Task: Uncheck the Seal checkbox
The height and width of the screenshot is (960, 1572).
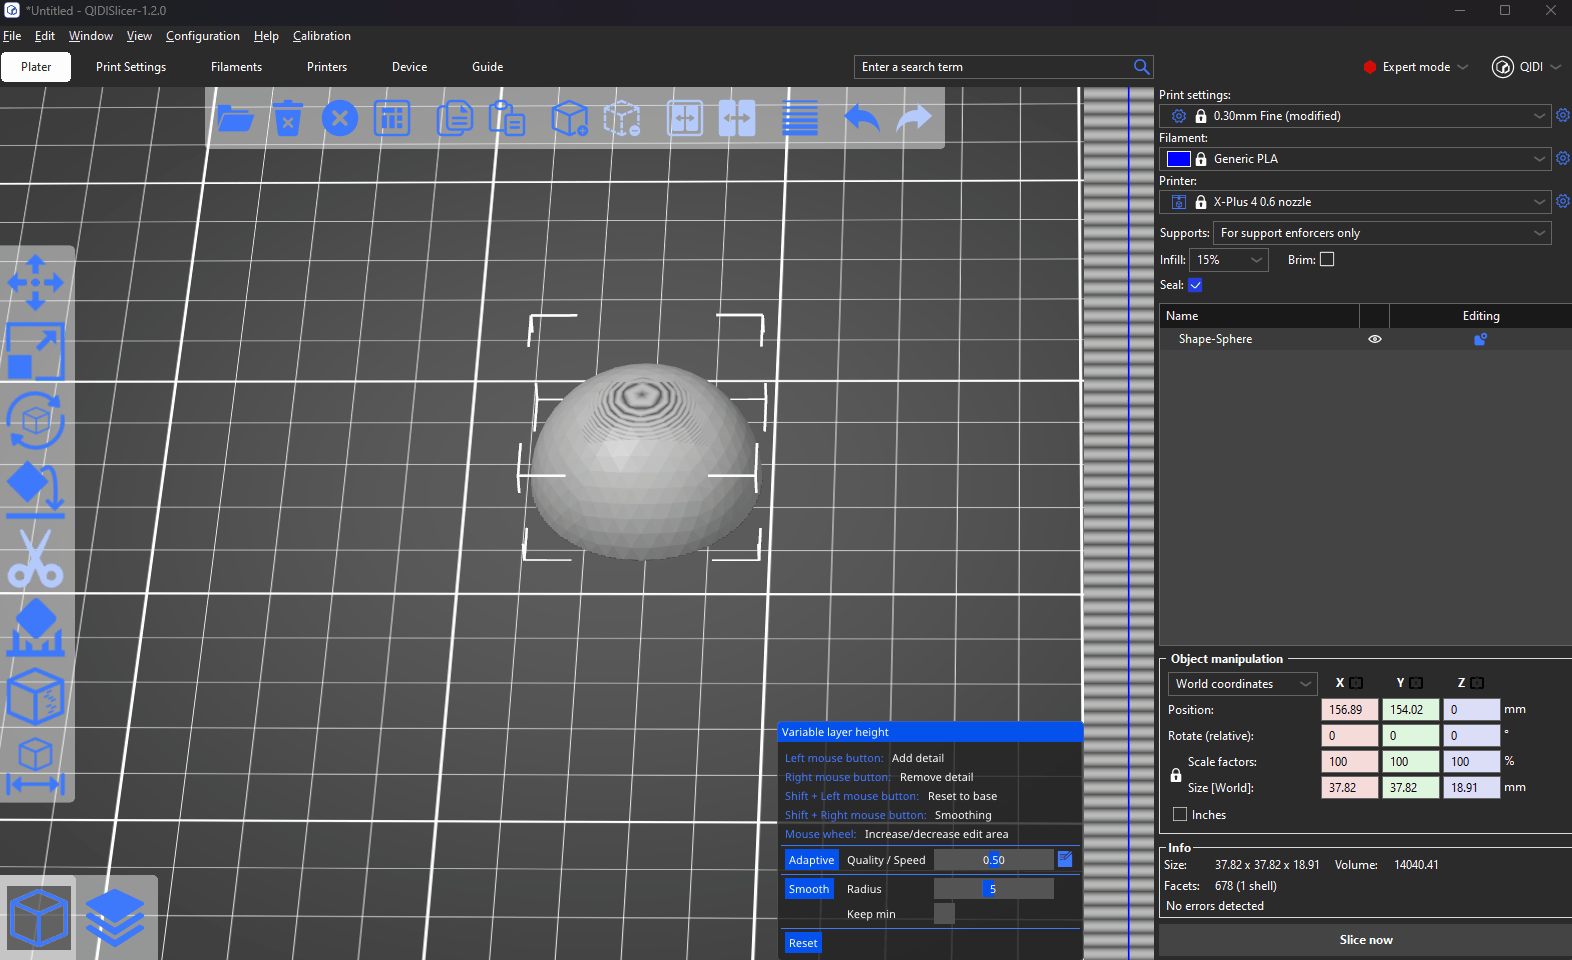Action: pos(1195,285)
